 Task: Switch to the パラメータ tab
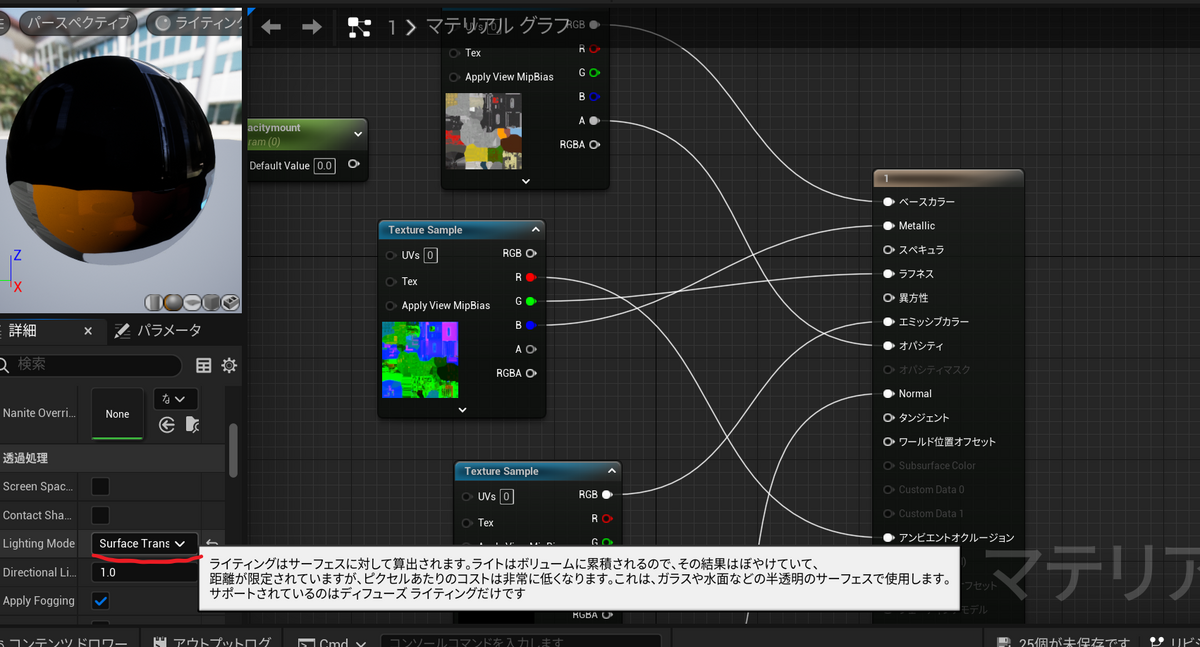point(158,330)
